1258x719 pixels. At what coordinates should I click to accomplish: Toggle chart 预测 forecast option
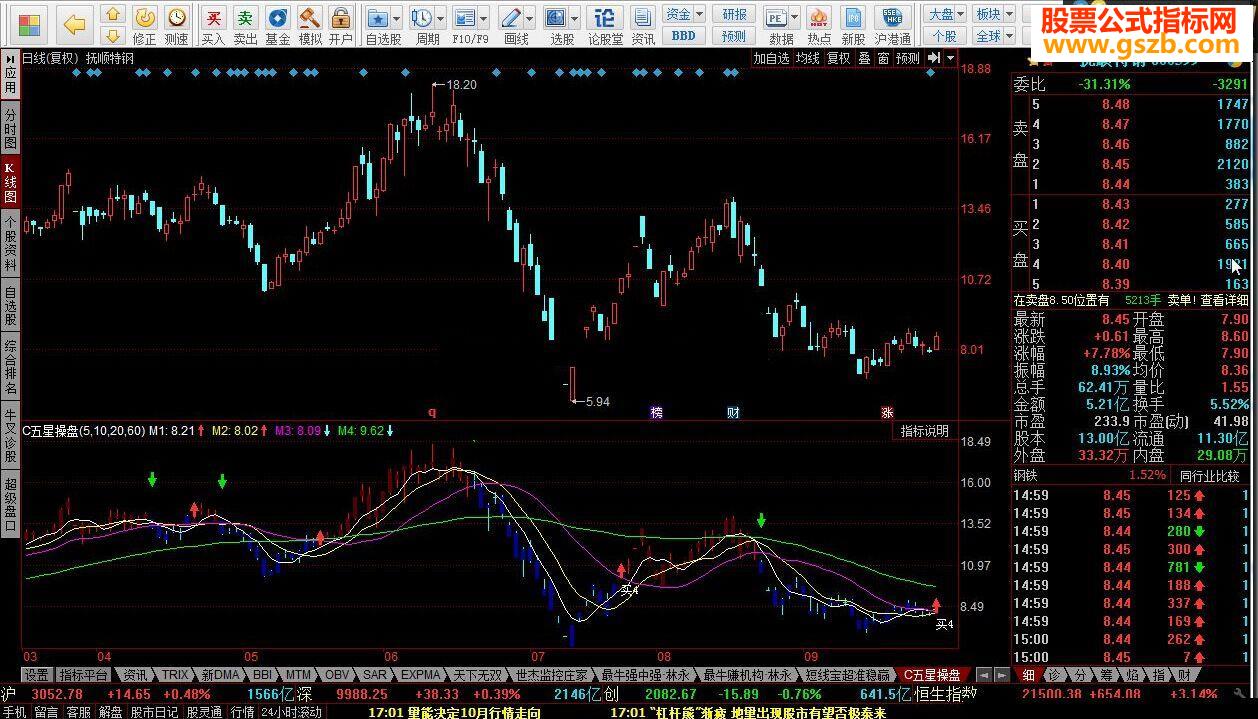(908, 58)
